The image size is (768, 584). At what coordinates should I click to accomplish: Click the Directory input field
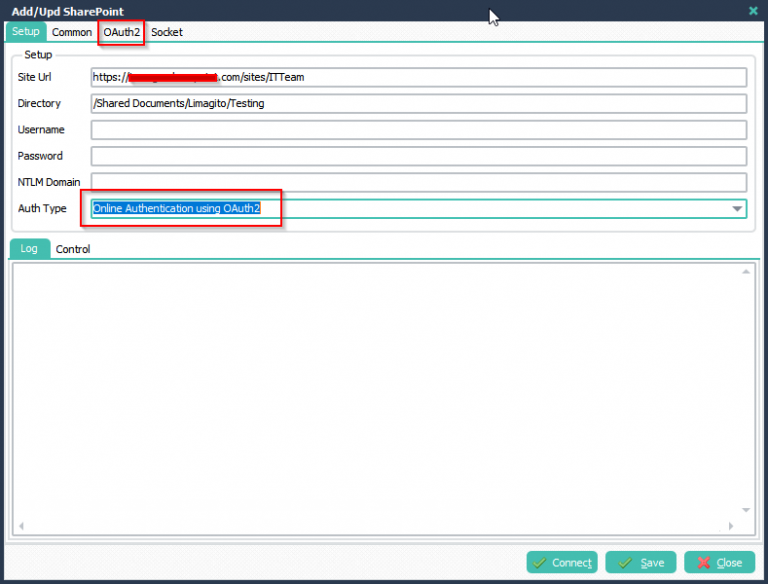pyautogui.click(x=419, y=103)
